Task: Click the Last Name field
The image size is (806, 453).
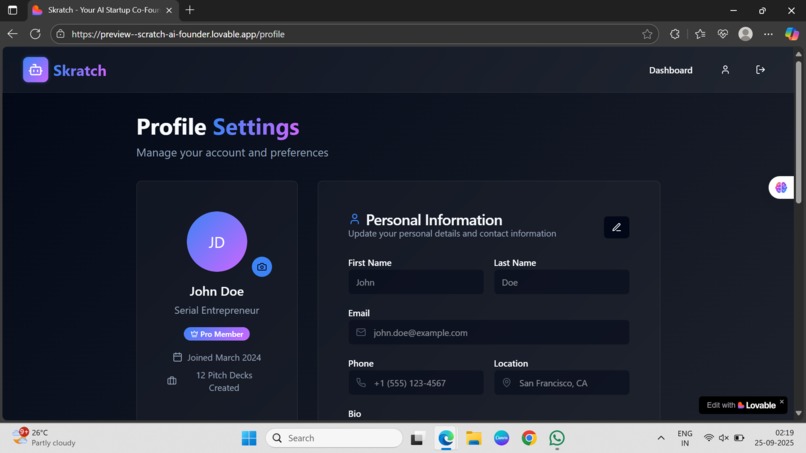Action: click(561, 282)
